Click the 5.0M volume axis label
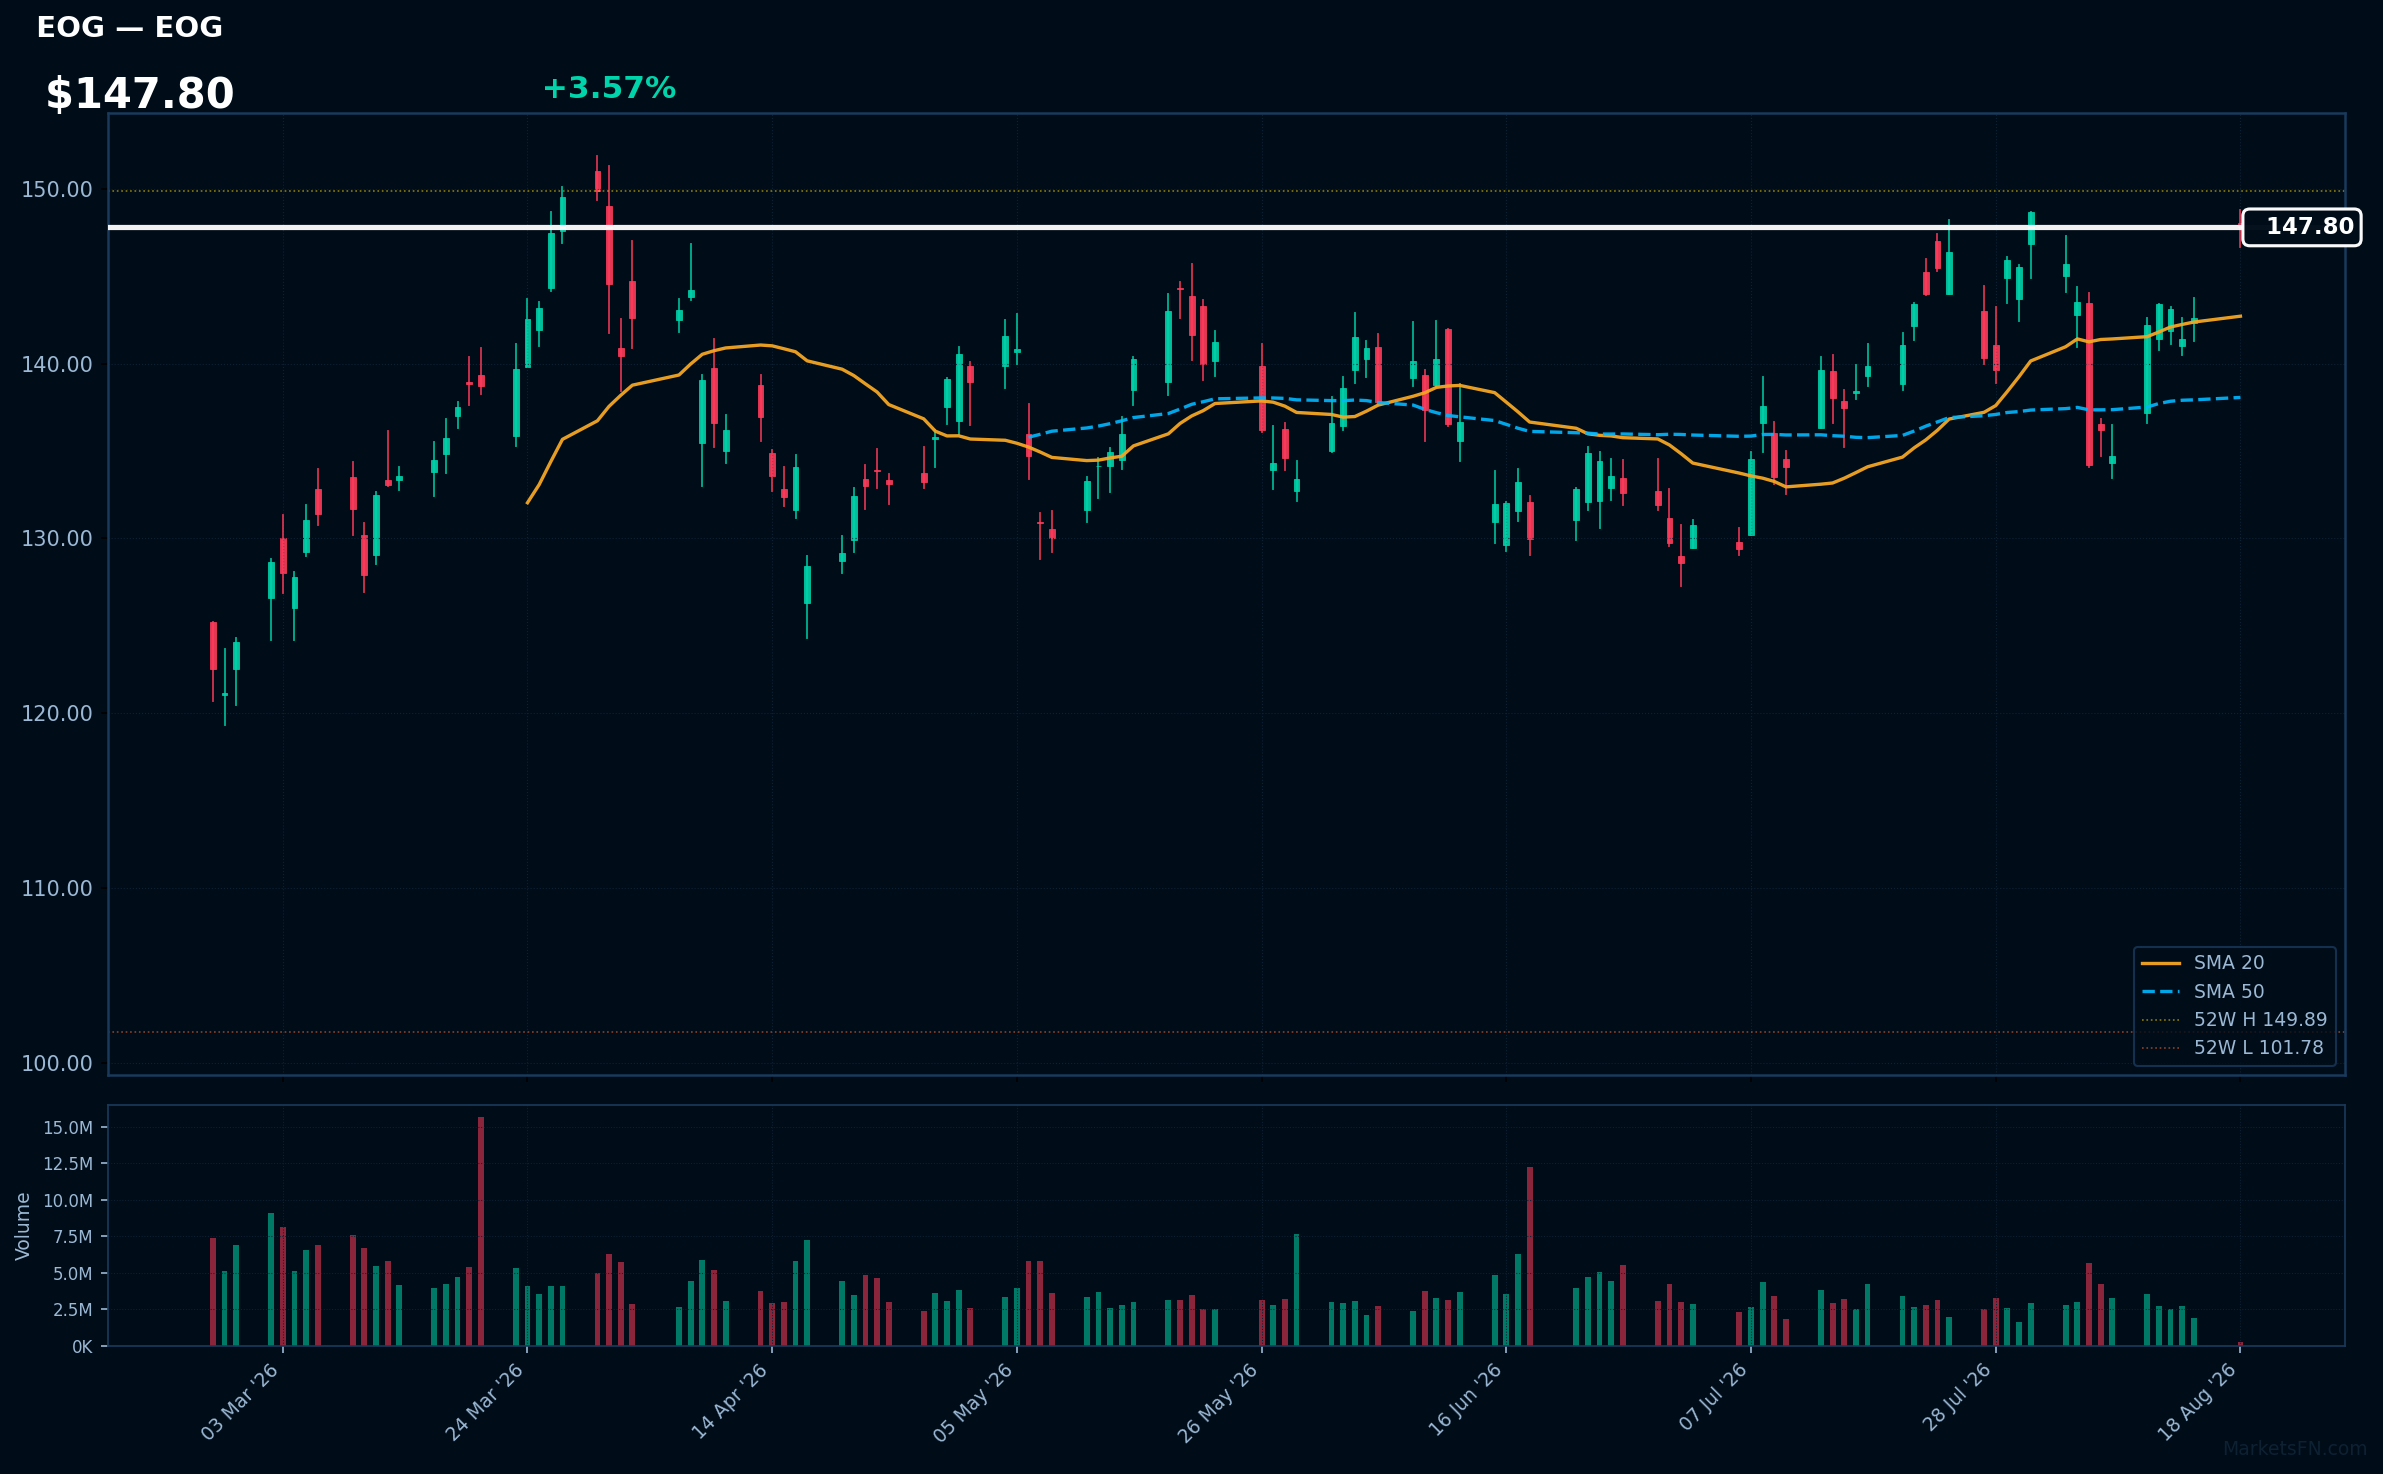Viewport: 2383px width, 1474px height. pyautogui.click(x=73, y=1274)
